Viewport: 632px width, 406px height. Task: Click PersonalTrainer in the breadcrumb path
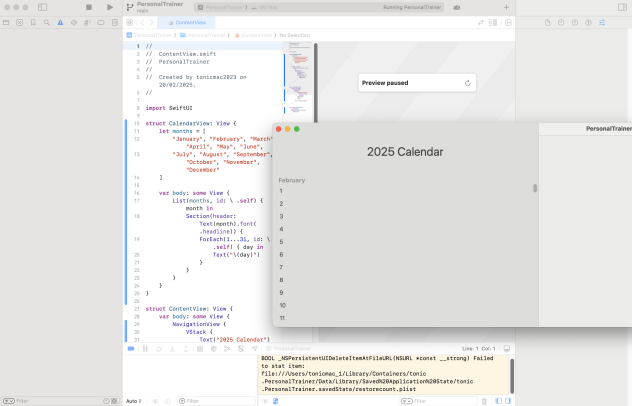click(x=150, y=34)
